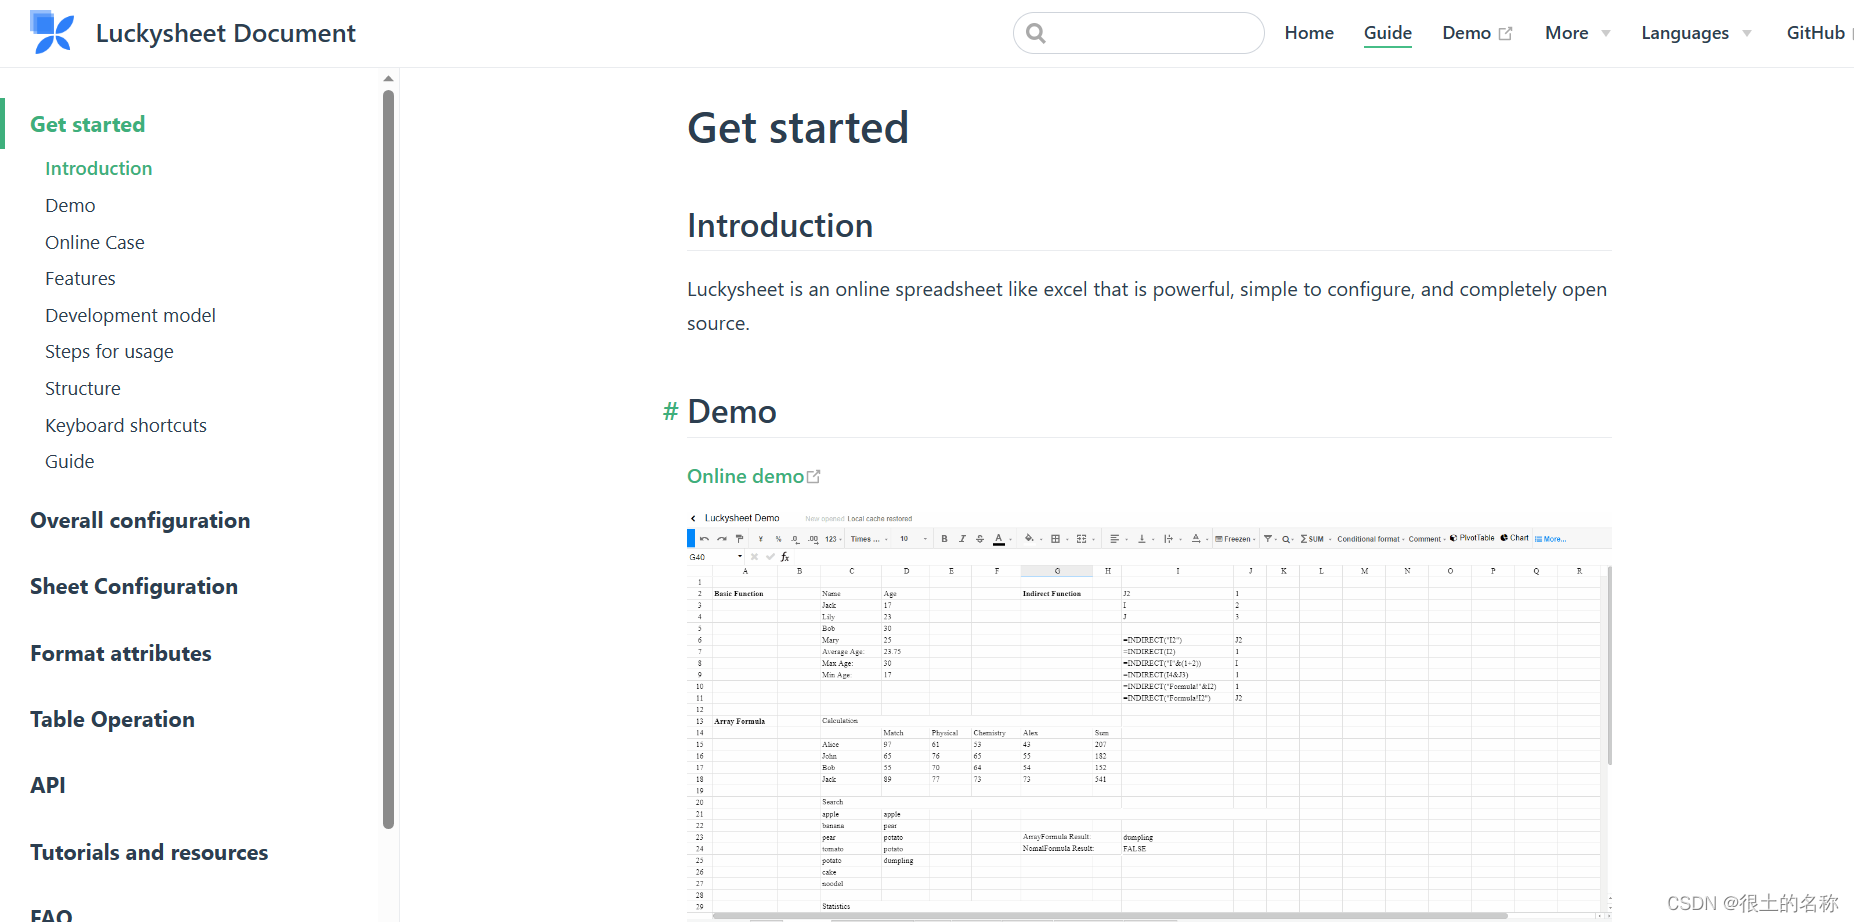Expand Table Operation section
This screenshot has width=1854, height=922.
(112, 719)
